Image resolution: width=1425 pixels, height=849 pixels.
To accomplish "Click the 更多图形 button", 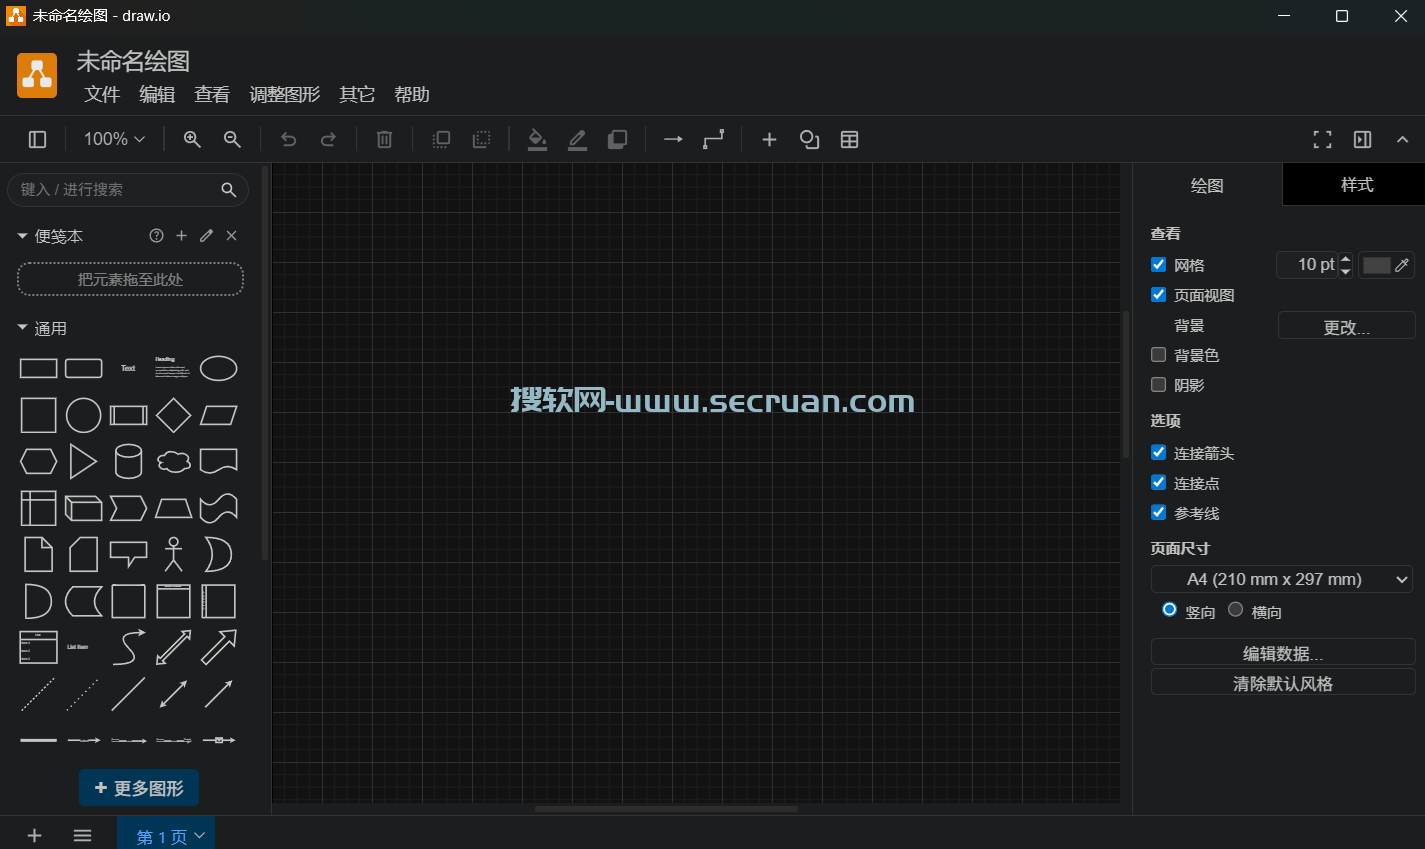I will tap(139, 788).
